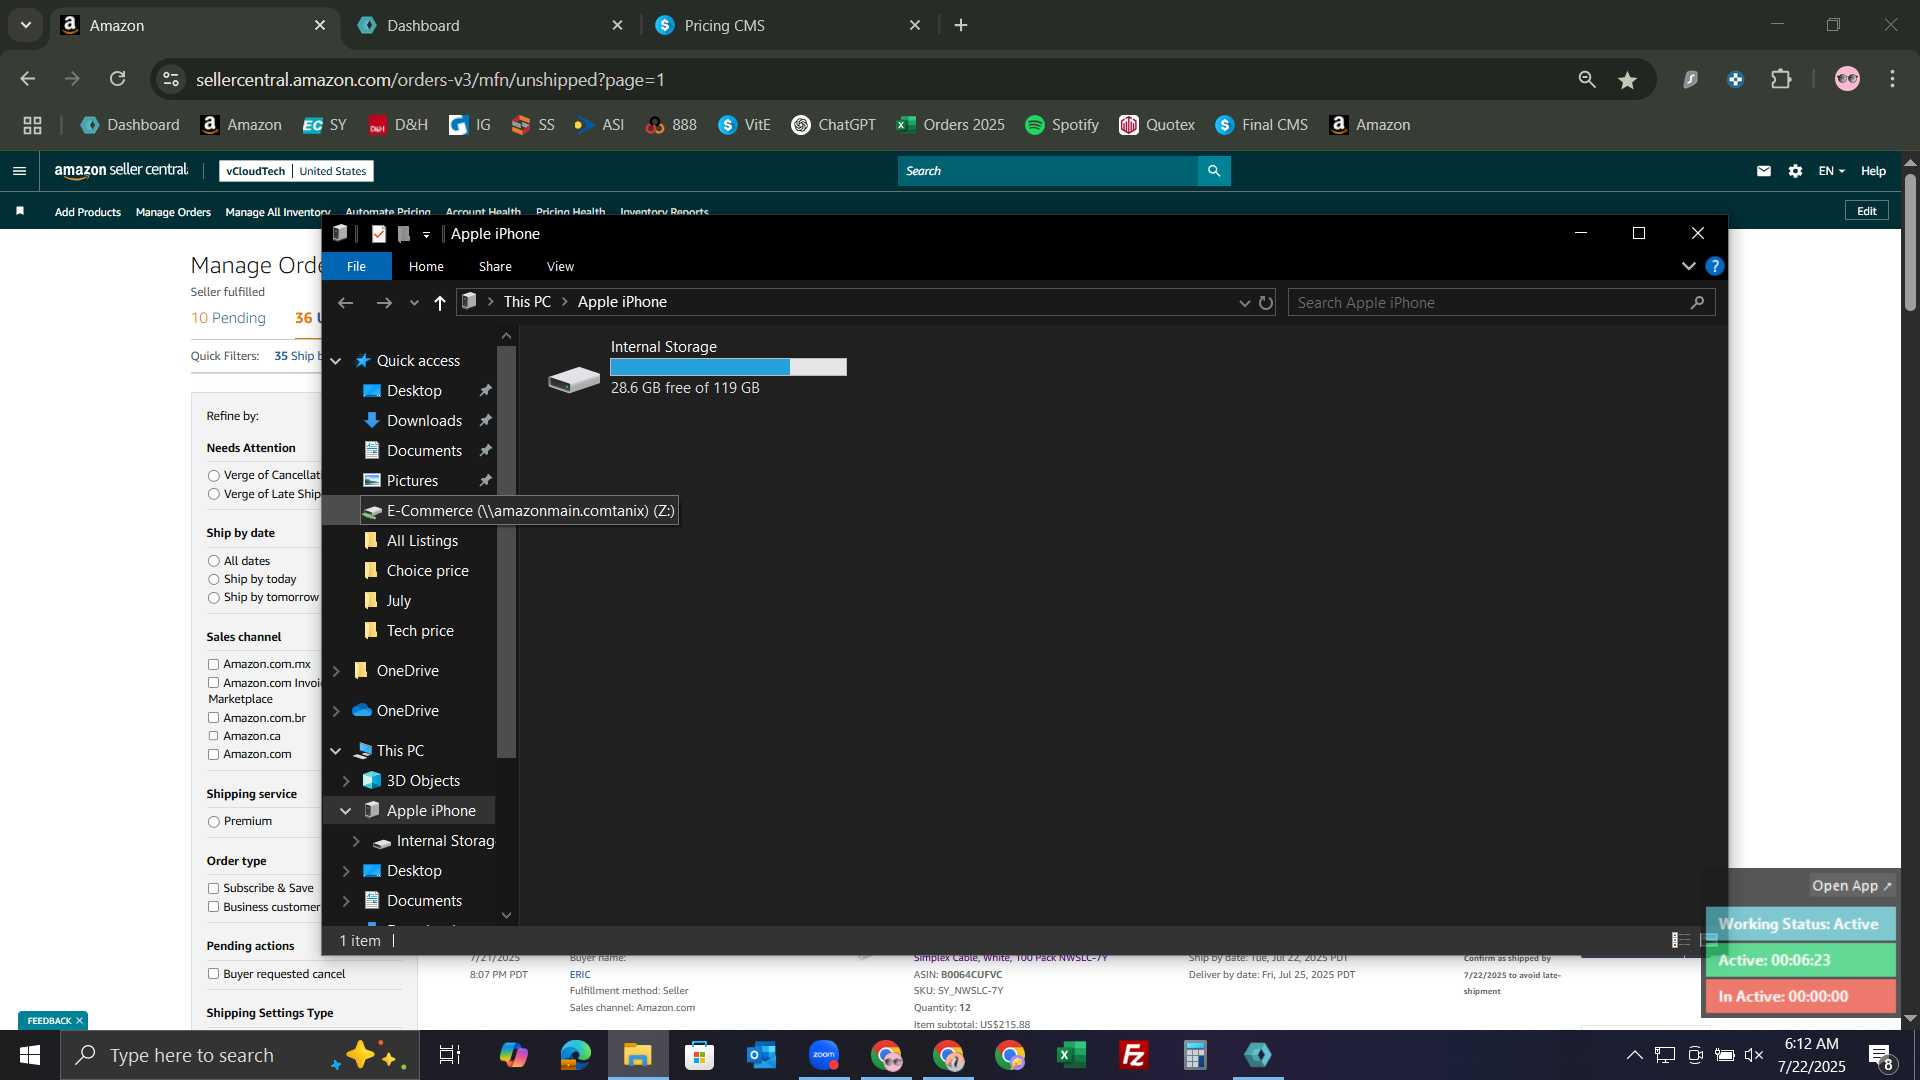Check Amazon.ca sales channel
This screenshot has width=1920, height=1080.
point(213,736)
